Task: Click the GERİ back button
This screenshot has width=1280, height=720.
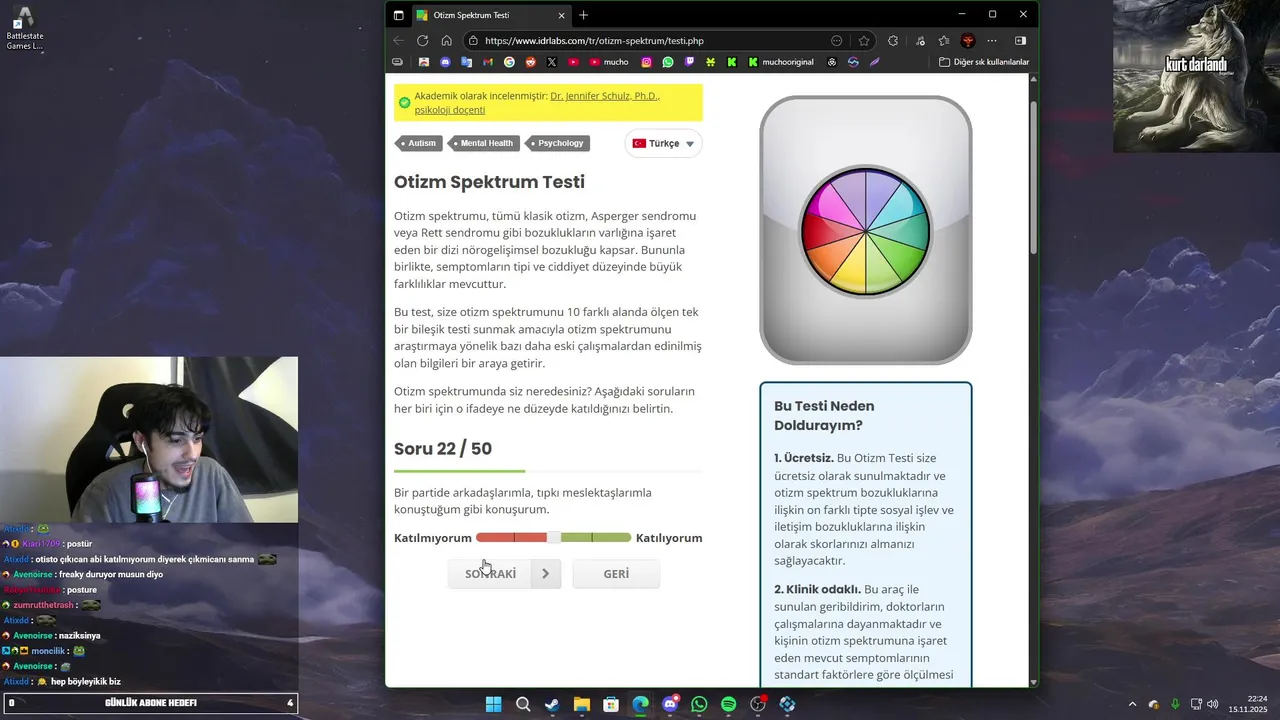Action: (616, 574)
